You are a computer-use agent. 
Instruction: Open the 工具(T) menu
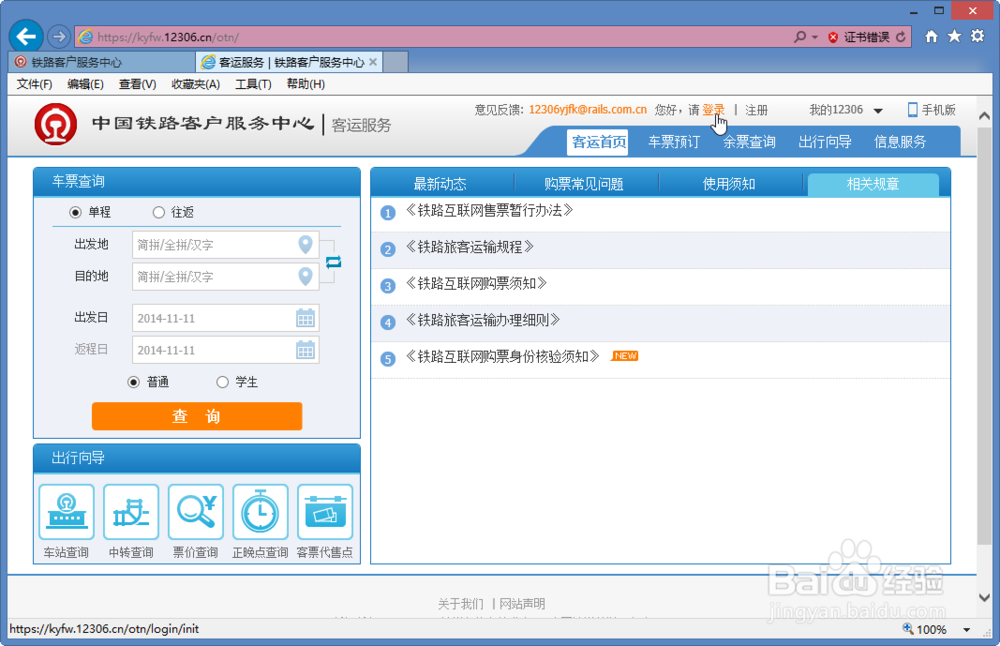coord(253,84)
